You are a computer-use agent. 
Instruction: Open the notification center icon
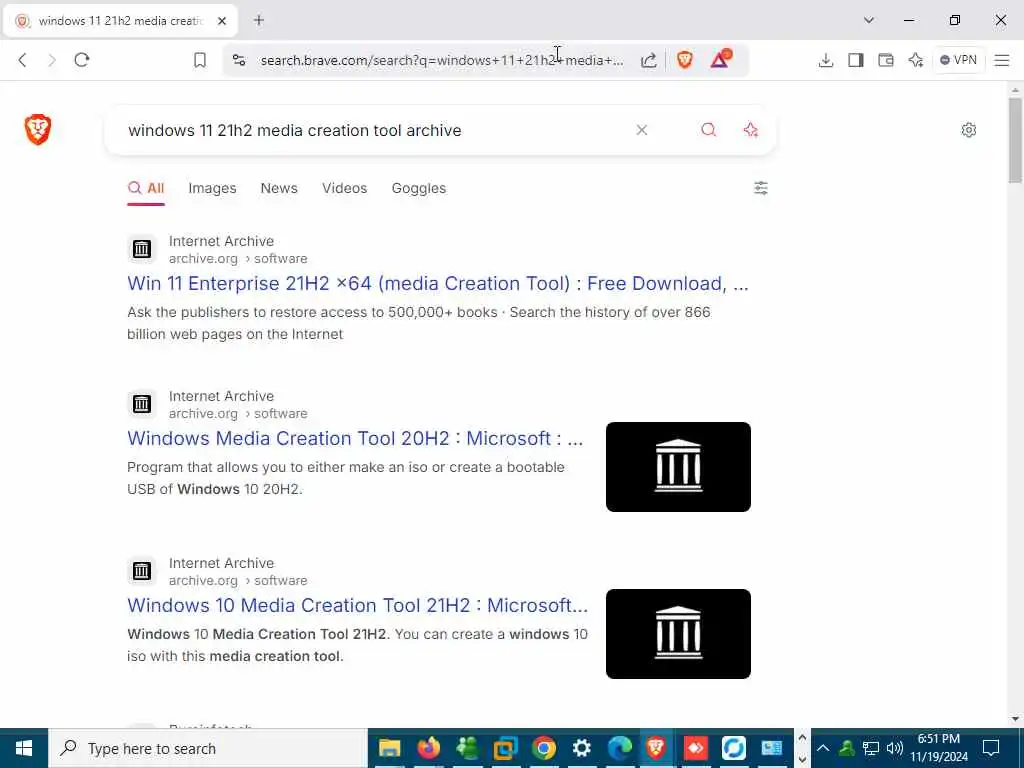(x=991, y=748)
